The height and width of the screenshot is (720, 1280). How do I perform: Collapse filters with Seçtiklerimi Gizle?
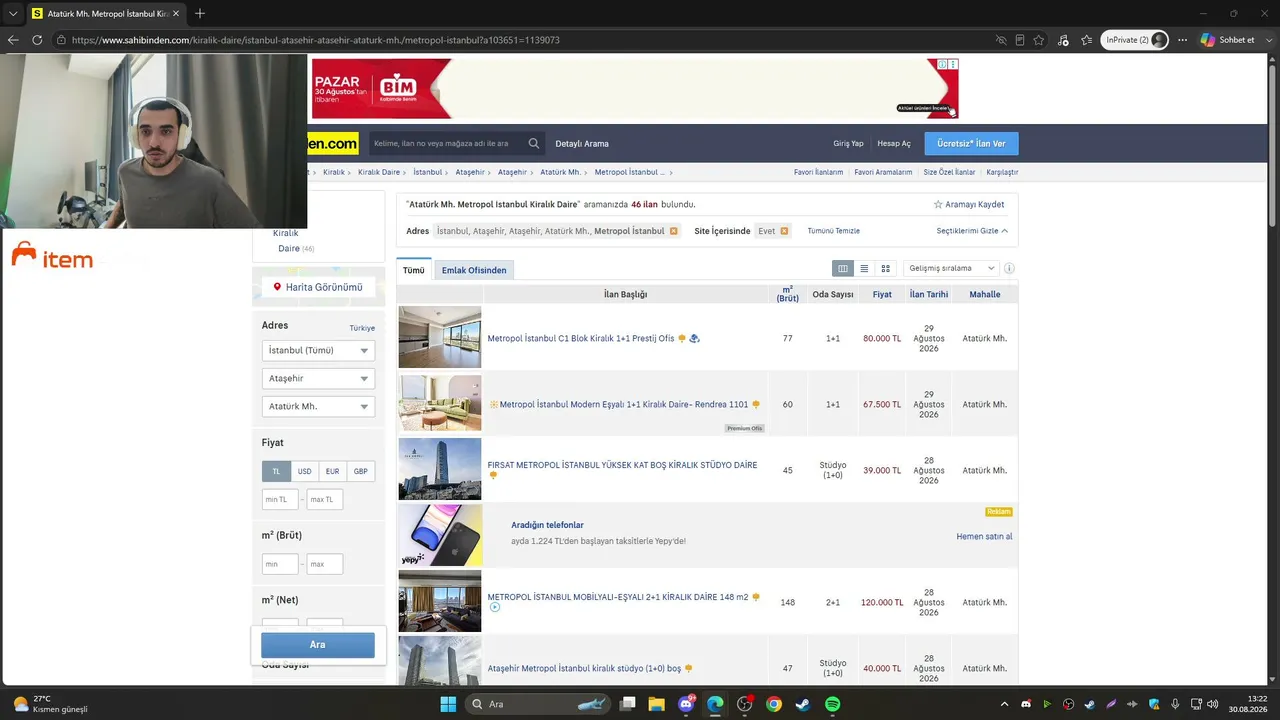click(x=972, y=231)
